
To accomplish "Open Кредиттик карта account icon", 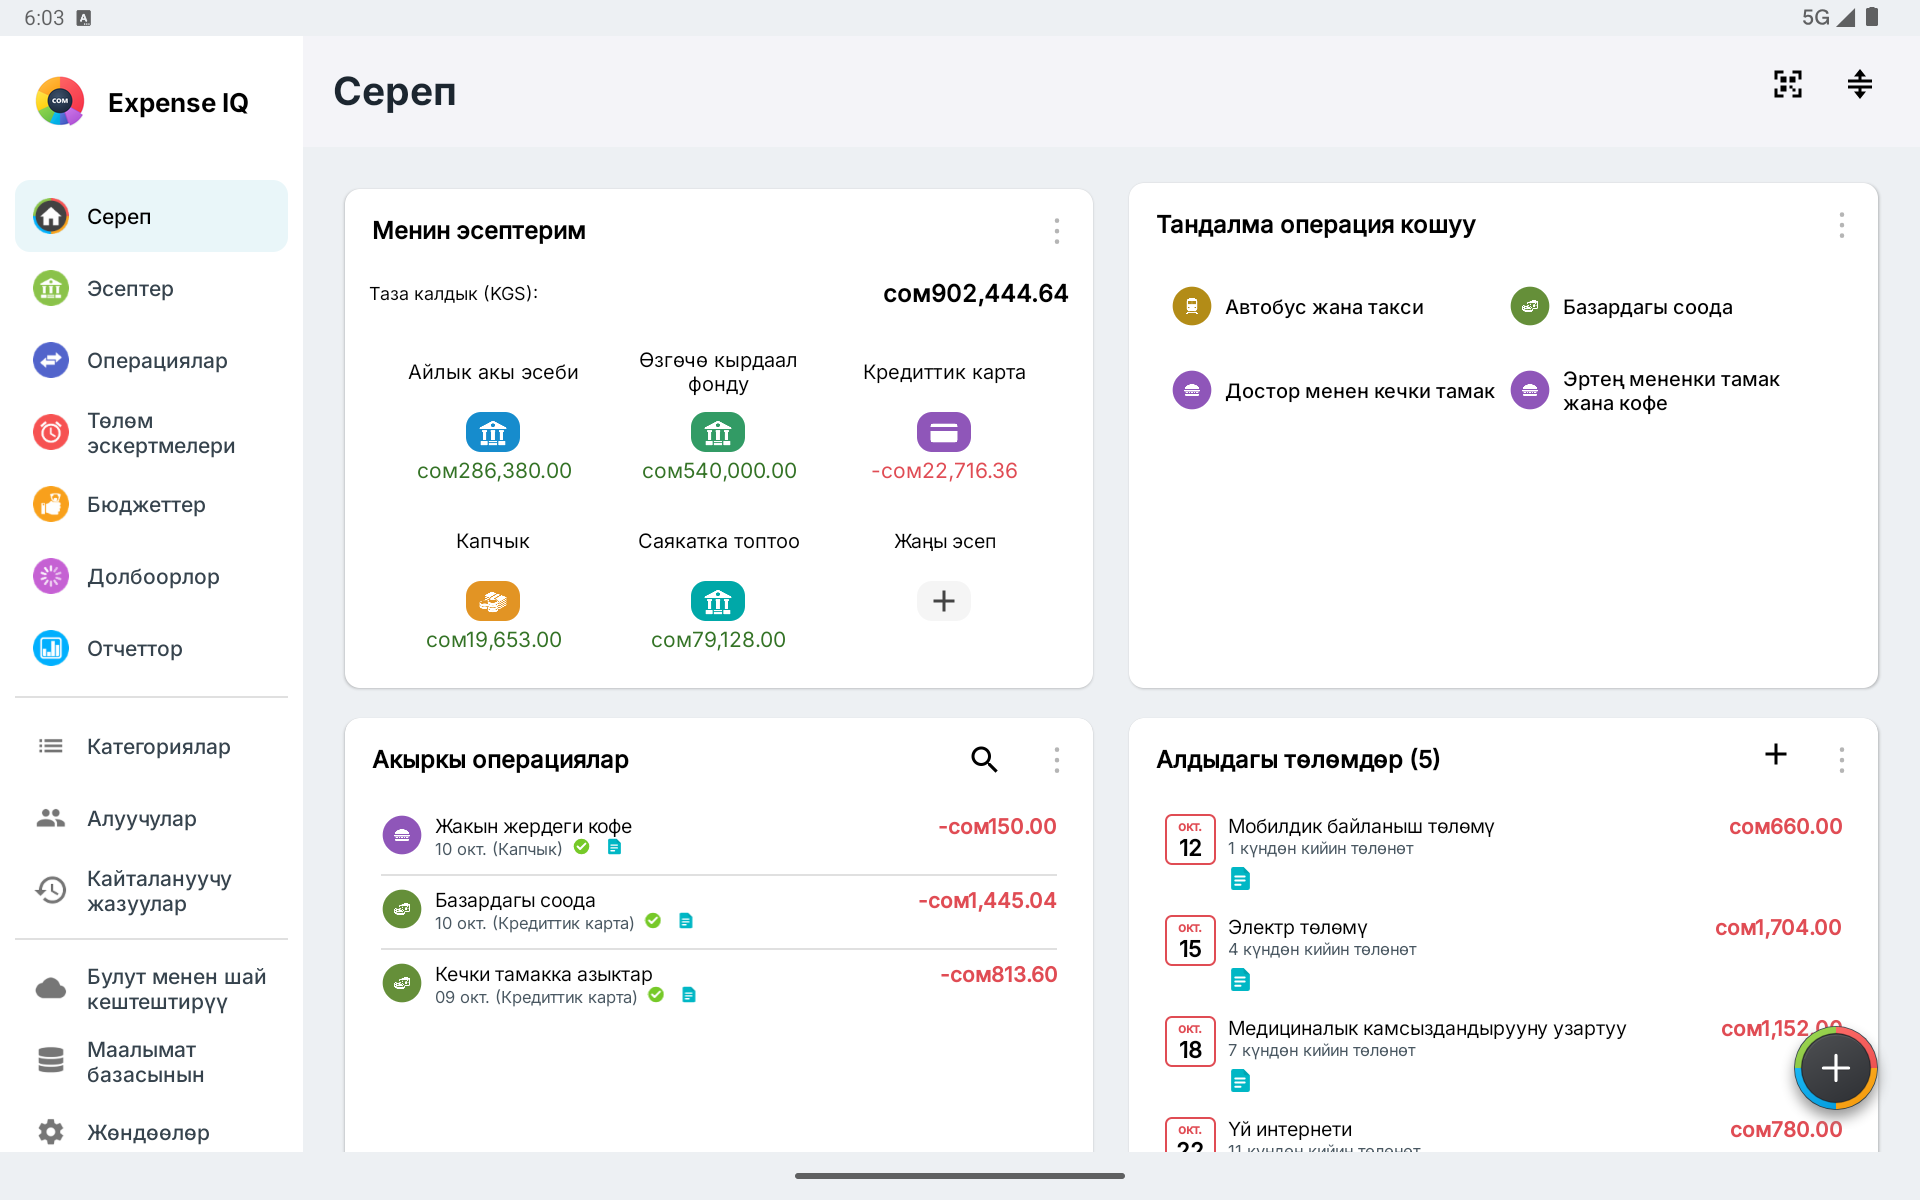I will tap(944, 432).
